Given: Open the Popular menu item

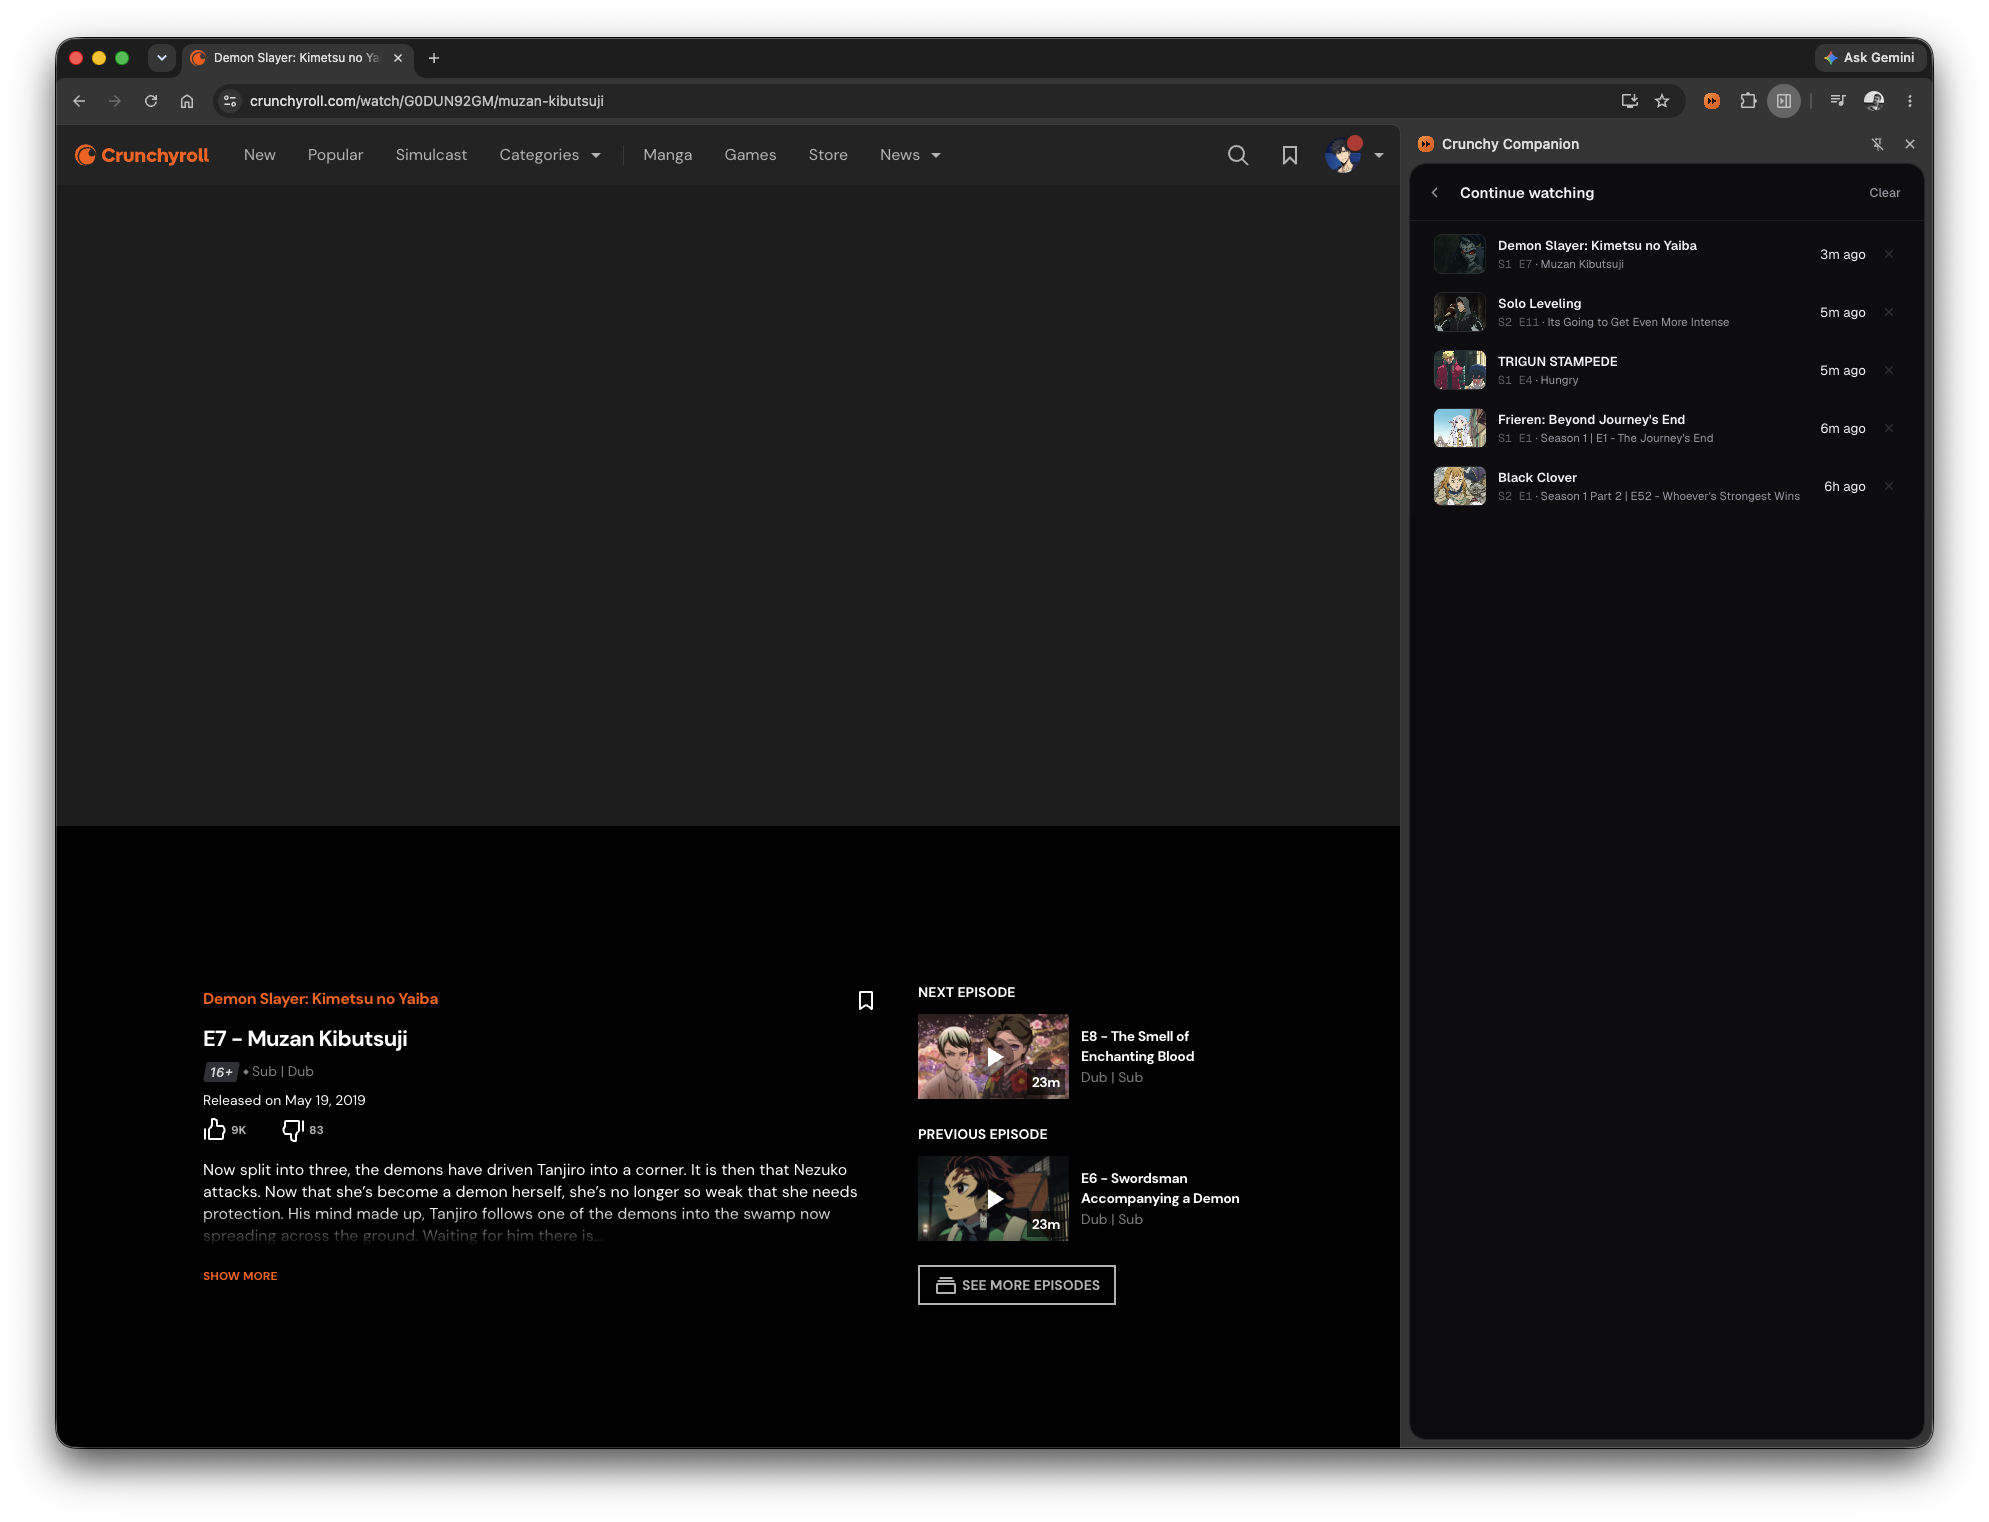Looking at the screenshot, I should (x=335, y=155).
